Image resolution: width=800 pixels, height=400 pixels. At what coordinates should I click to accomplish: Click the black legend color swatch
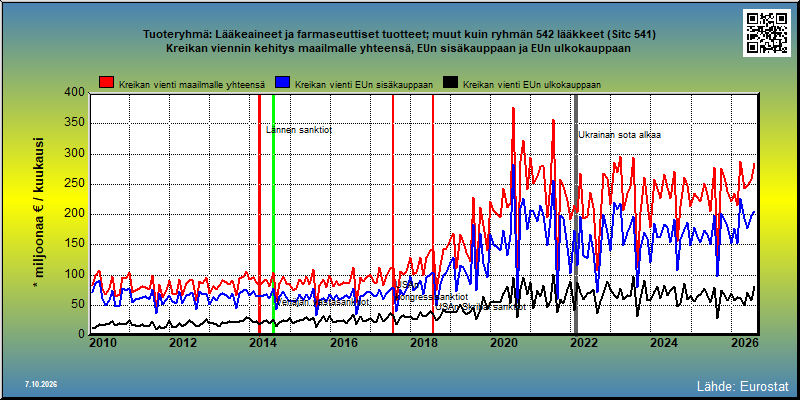[451, 83]
